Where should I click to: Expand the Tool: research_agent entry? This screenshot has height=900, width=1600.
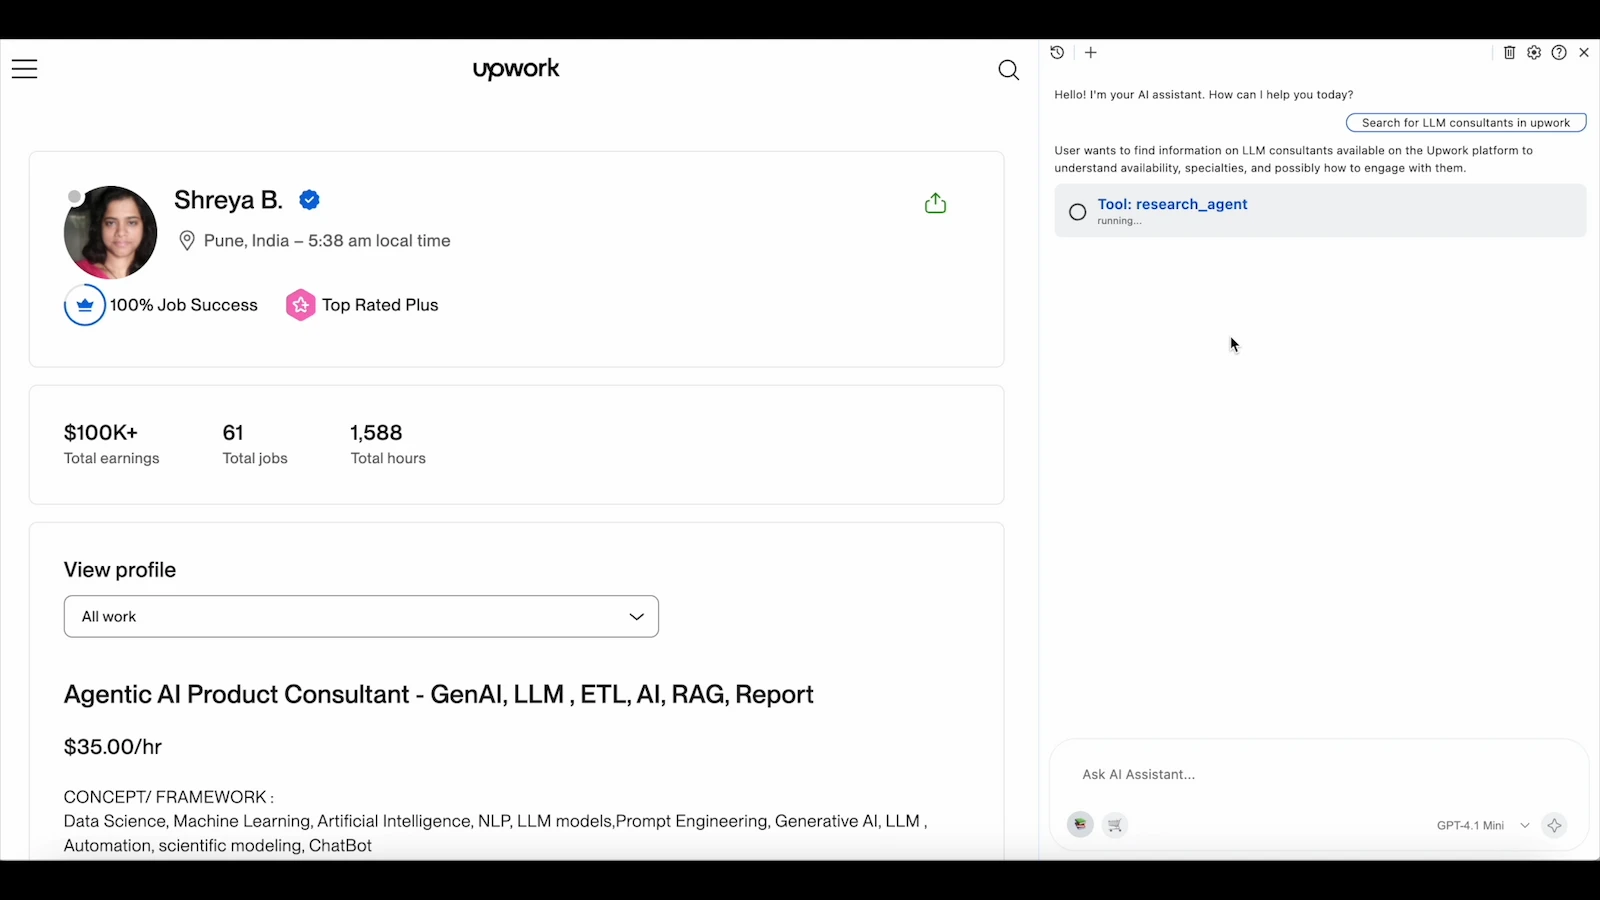pos(1320,211)
